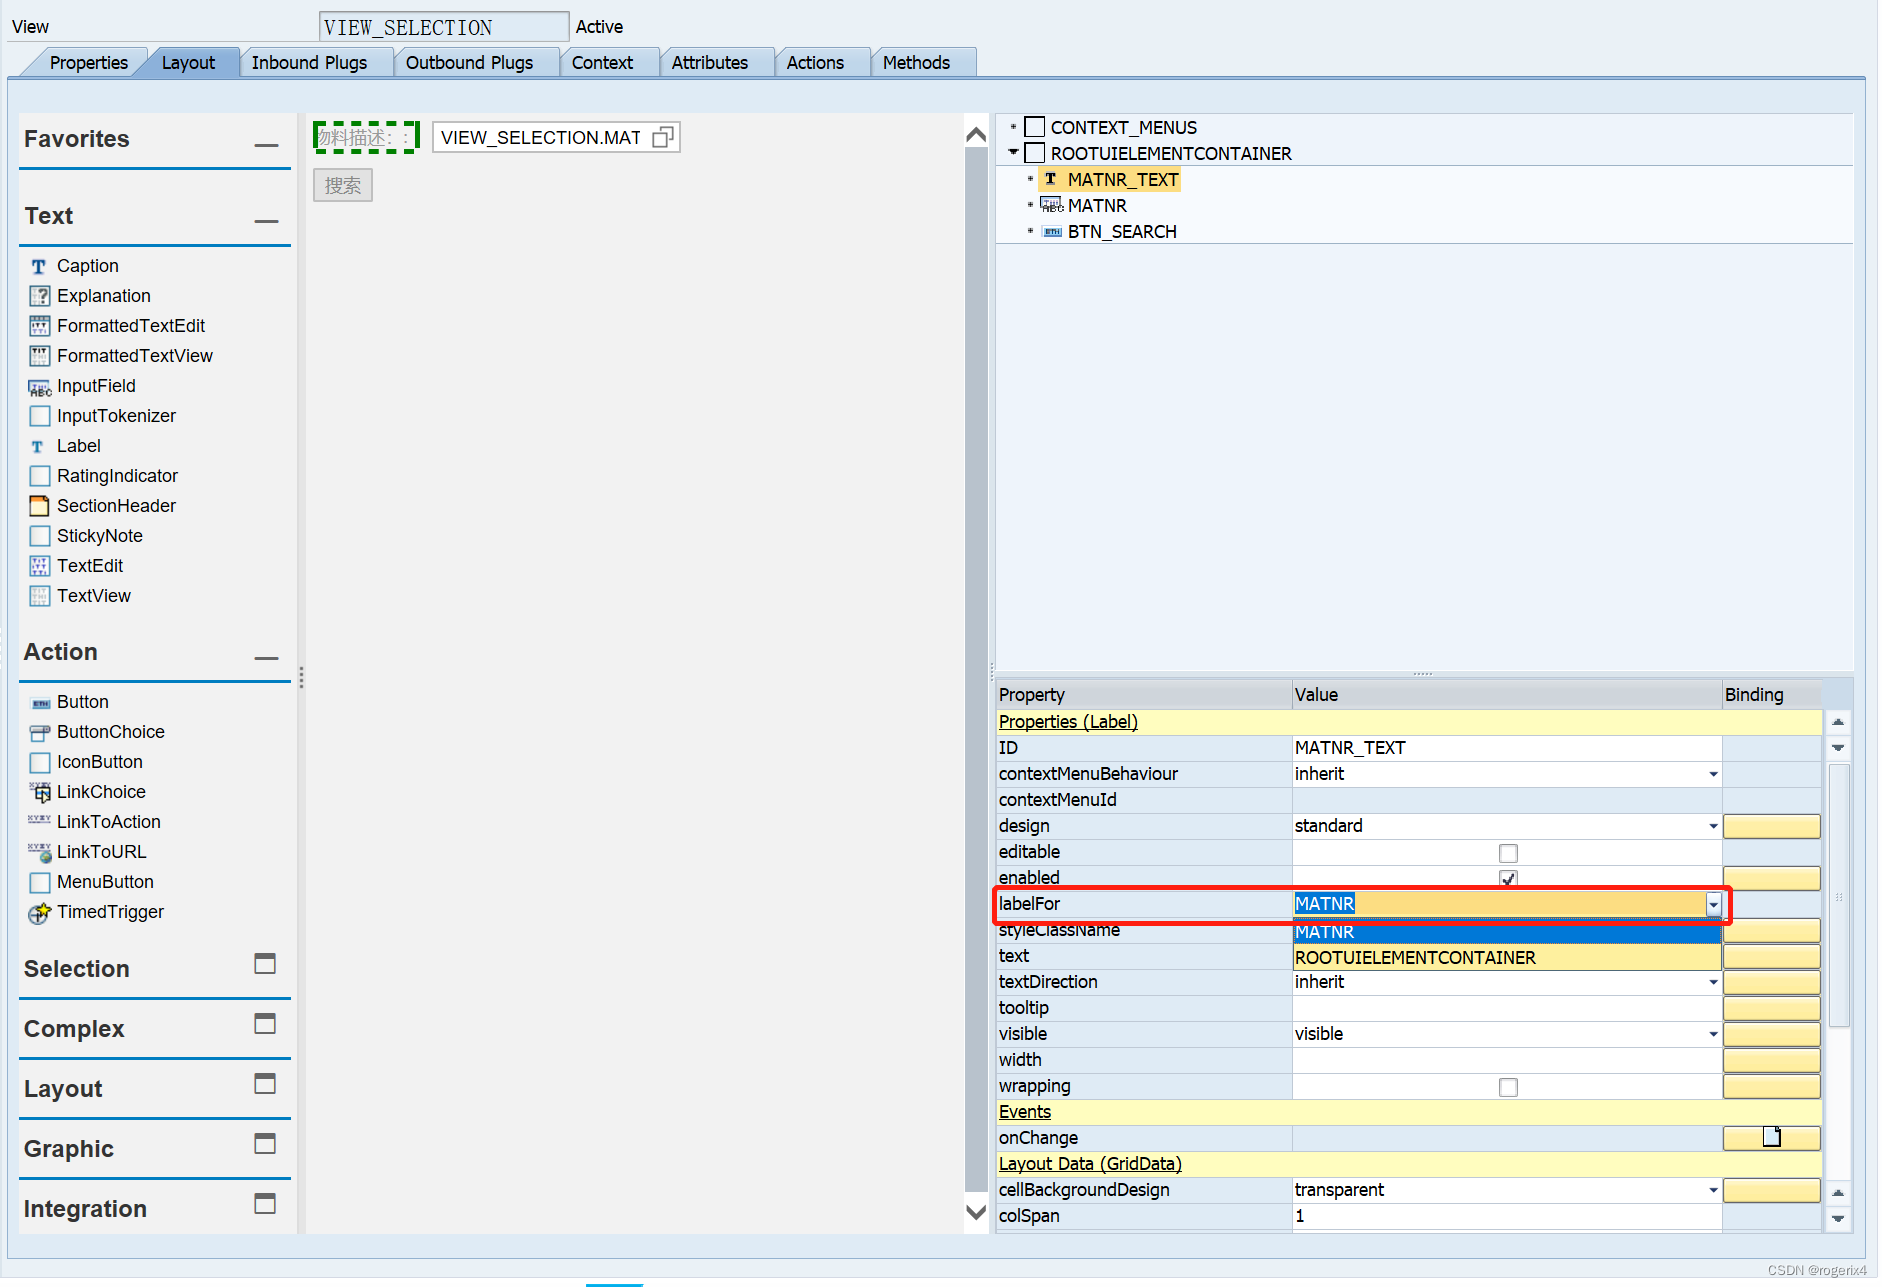Screen dimensions: 1882x1287
Task: Click the ID value field MATNR_TEXT
Action: click(x=1506, y=748)
